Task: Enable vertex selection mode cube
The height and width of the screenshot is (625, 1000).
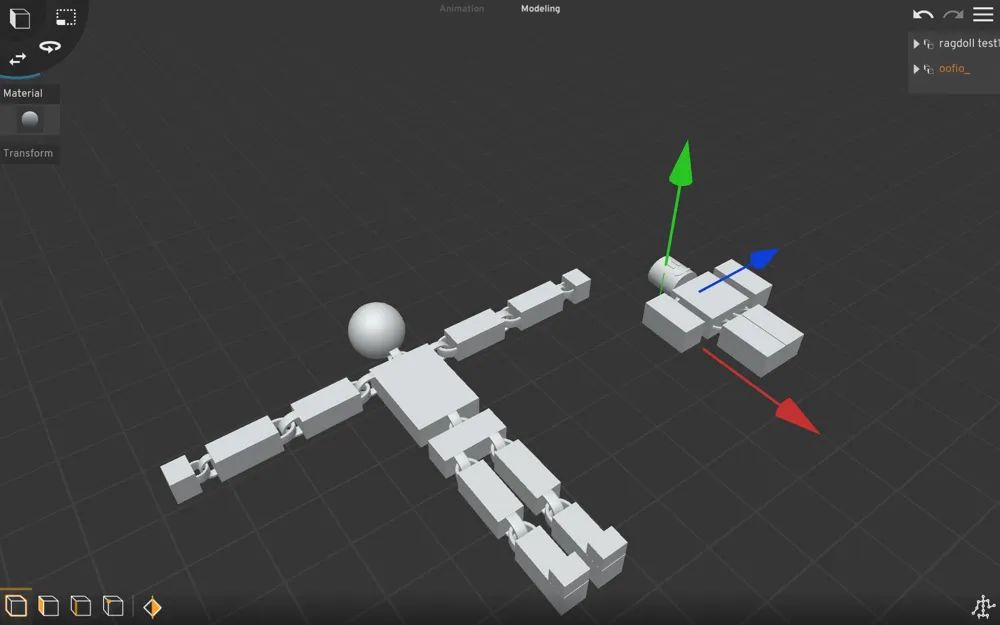Action: coord(113,605)
